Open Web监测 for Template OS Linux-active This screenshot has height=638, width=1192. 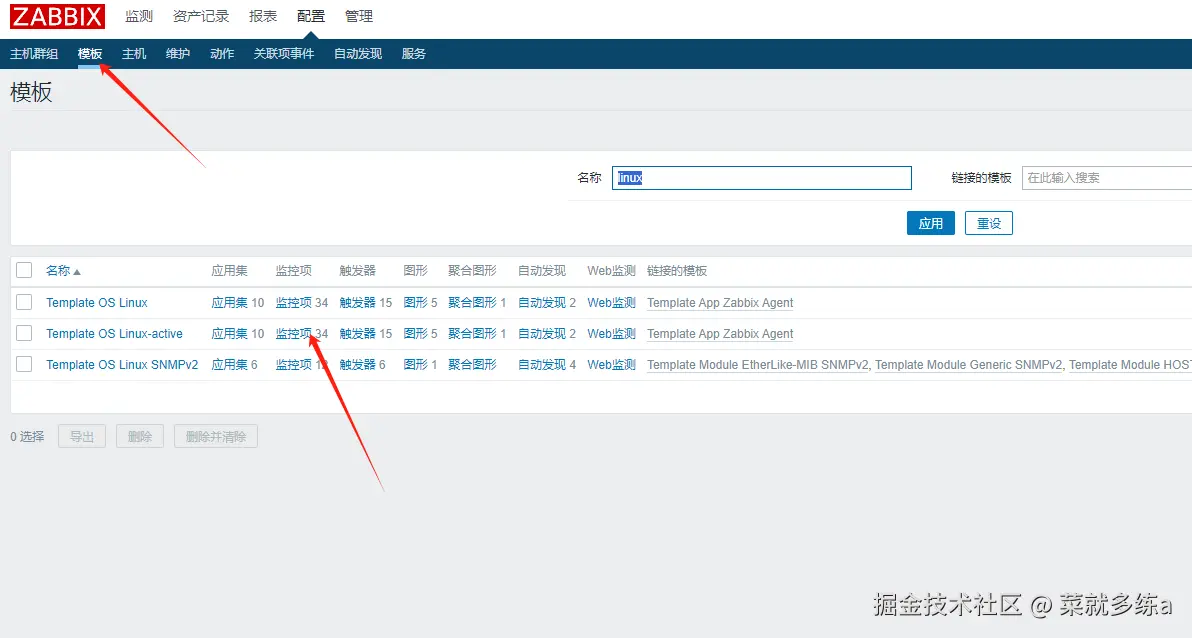[611, 334]
